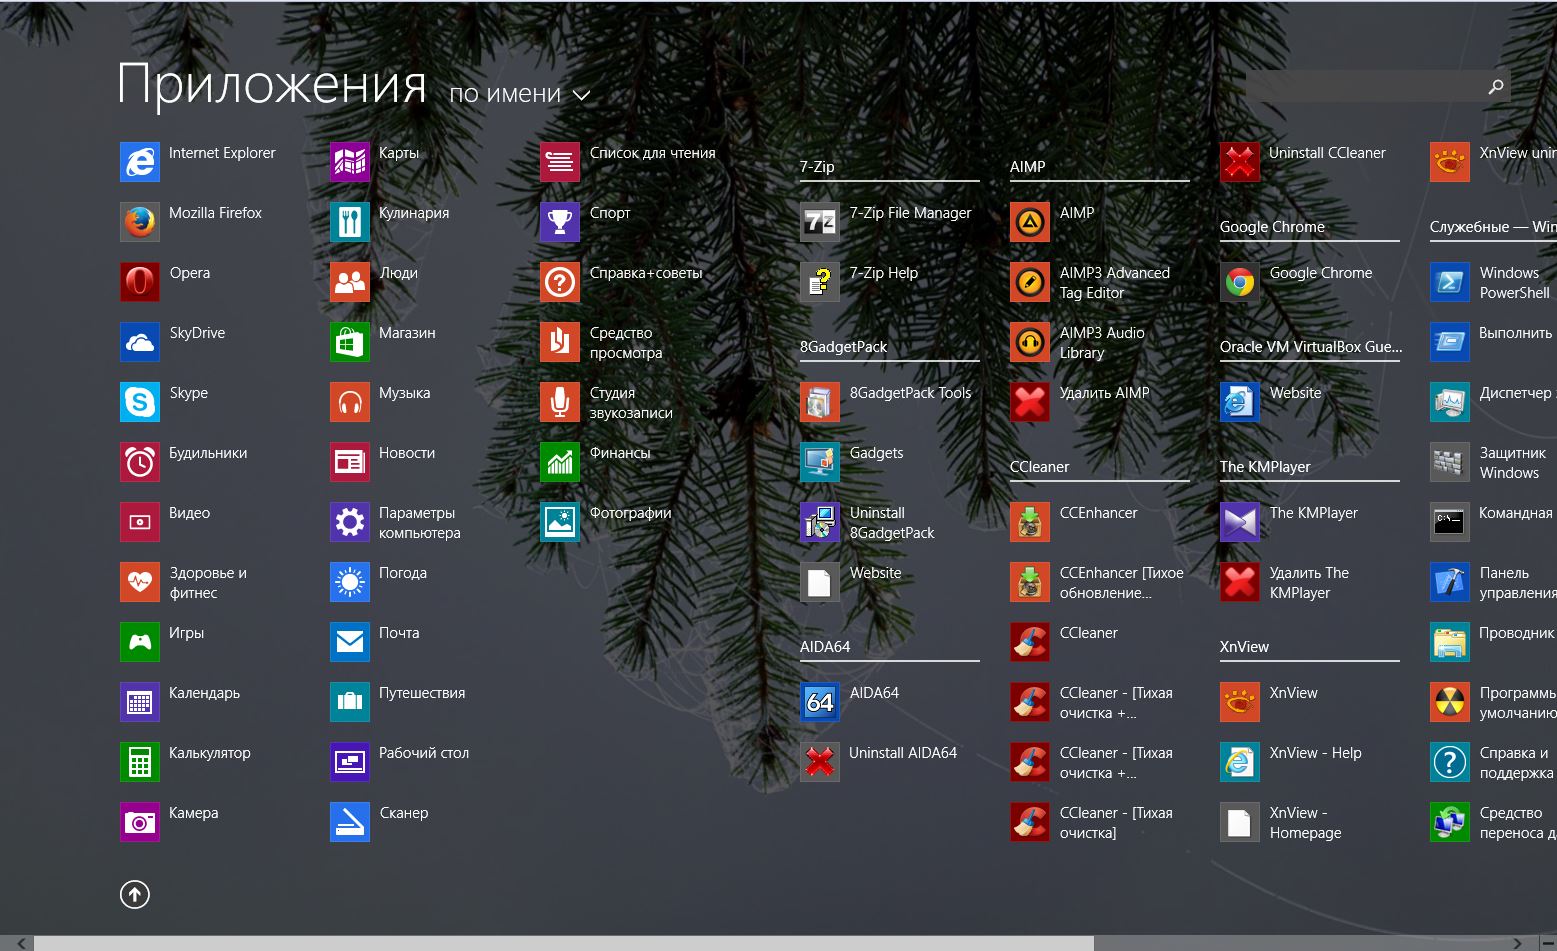1557x951 pixels.
Task: Open the 'Gadgets' entry
Action: [853, 462]
